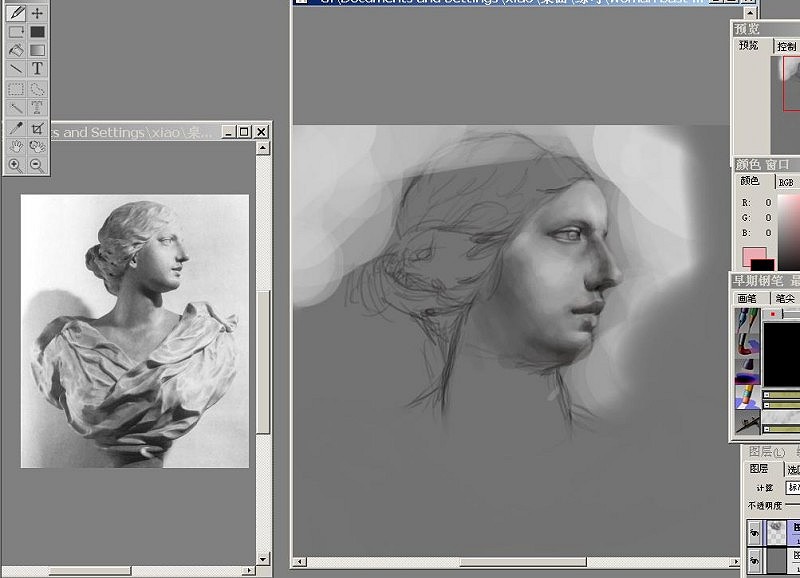
Task: Select the Rotate canvas hand tool
Action: coord(37,146)
